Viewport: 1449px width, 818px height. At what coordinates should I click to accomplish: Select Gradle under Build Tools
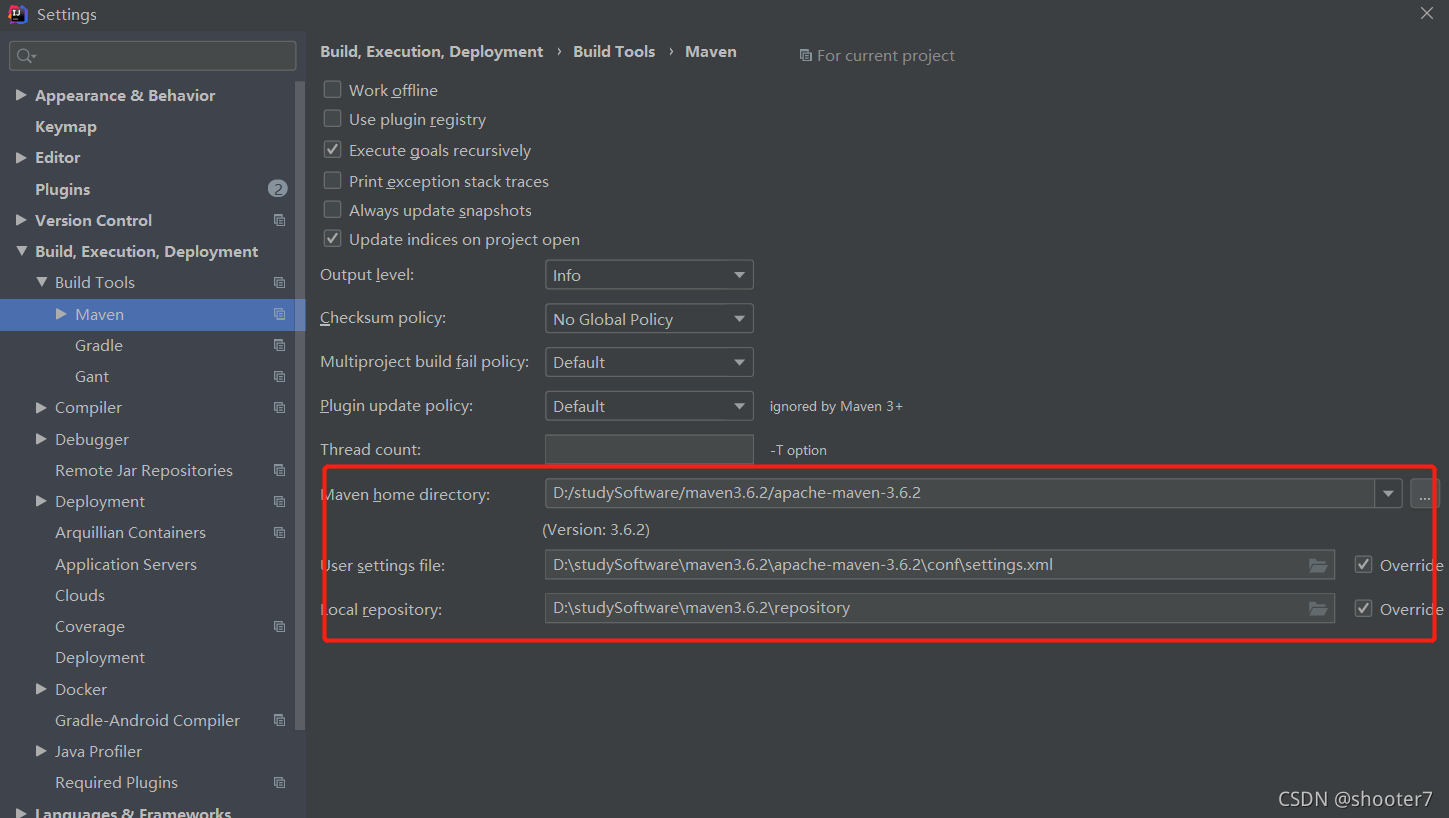[99, 345]
